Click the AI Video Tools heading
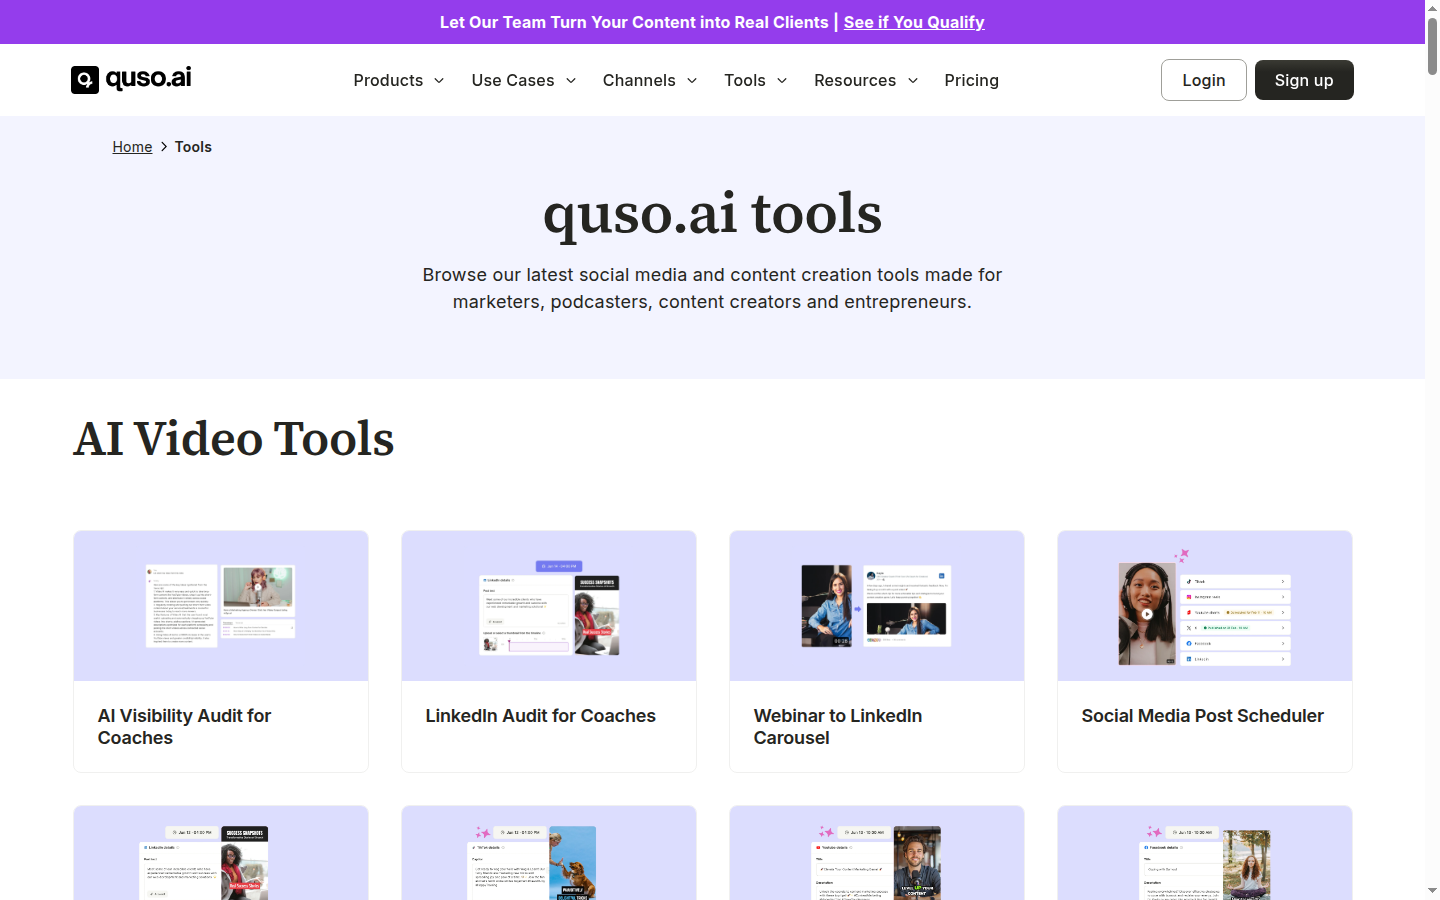The height and width of the screenshot is (900, 1440). (x=234, y=439)
